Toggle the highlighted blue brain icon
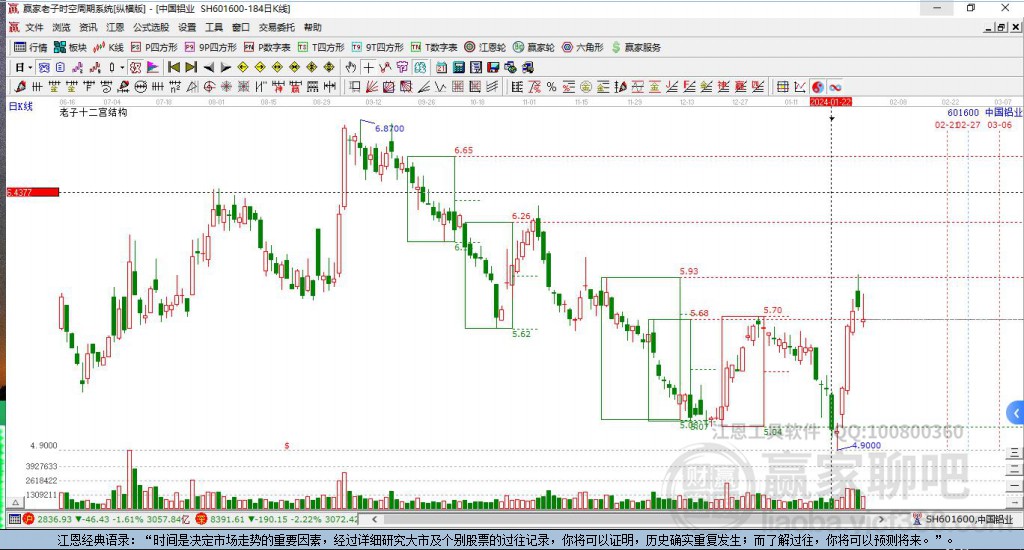 click(419, 67)
